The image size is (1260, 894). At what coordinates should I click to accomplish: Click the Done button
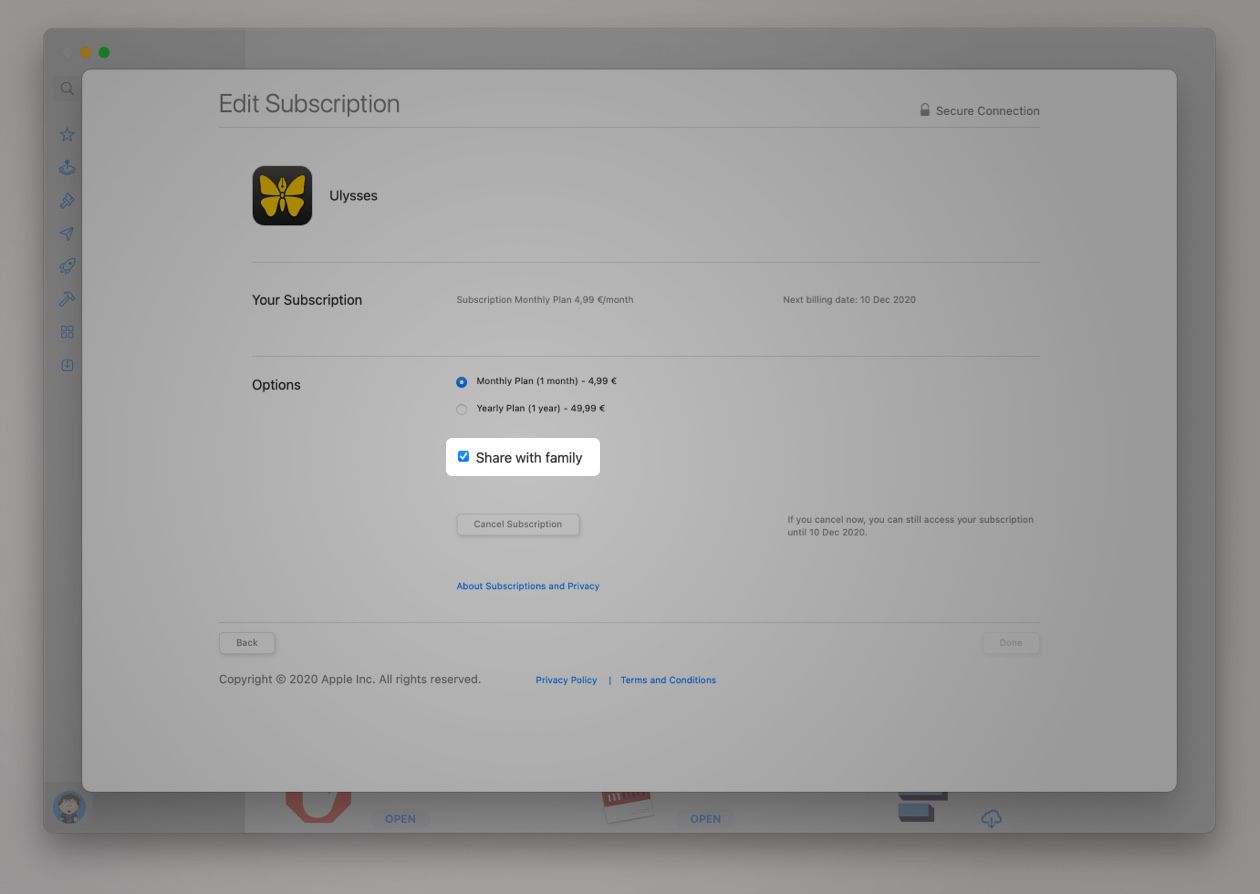[x=1011, y=643]
